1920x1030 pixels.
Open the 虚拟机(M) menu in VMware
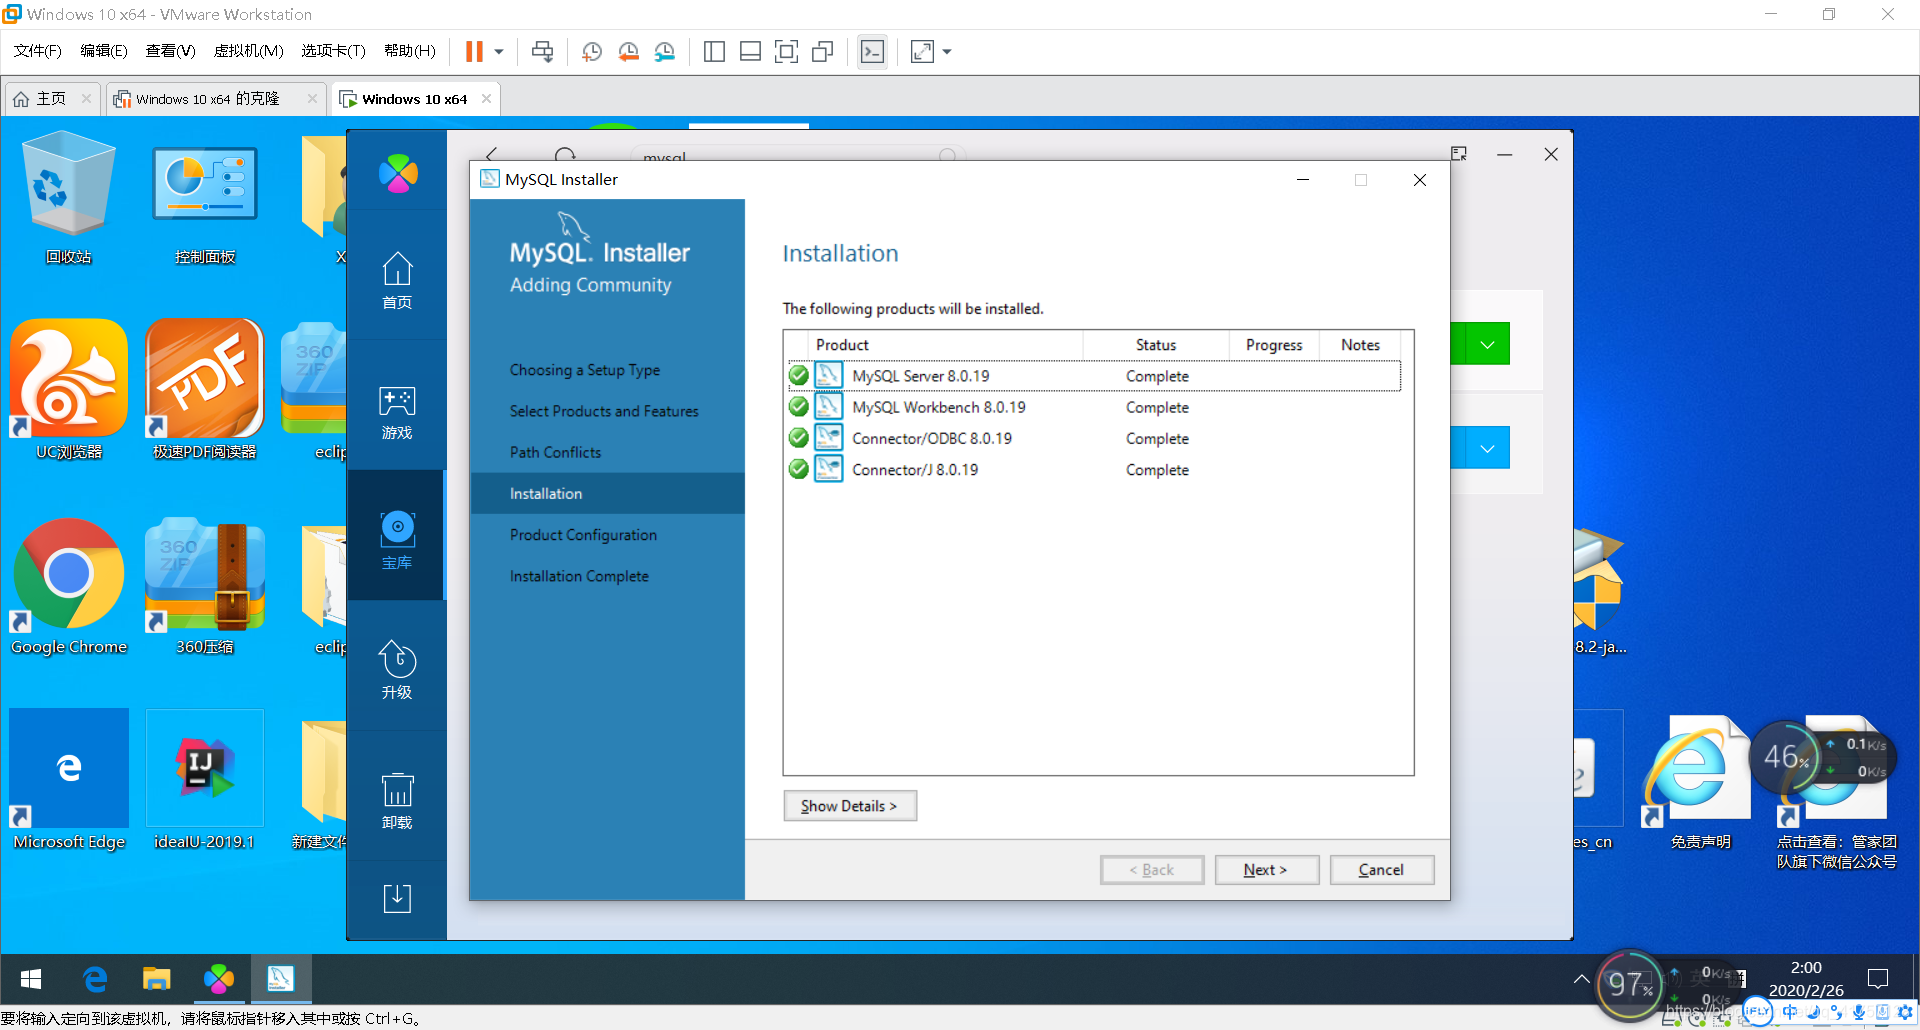click(249, 51)
